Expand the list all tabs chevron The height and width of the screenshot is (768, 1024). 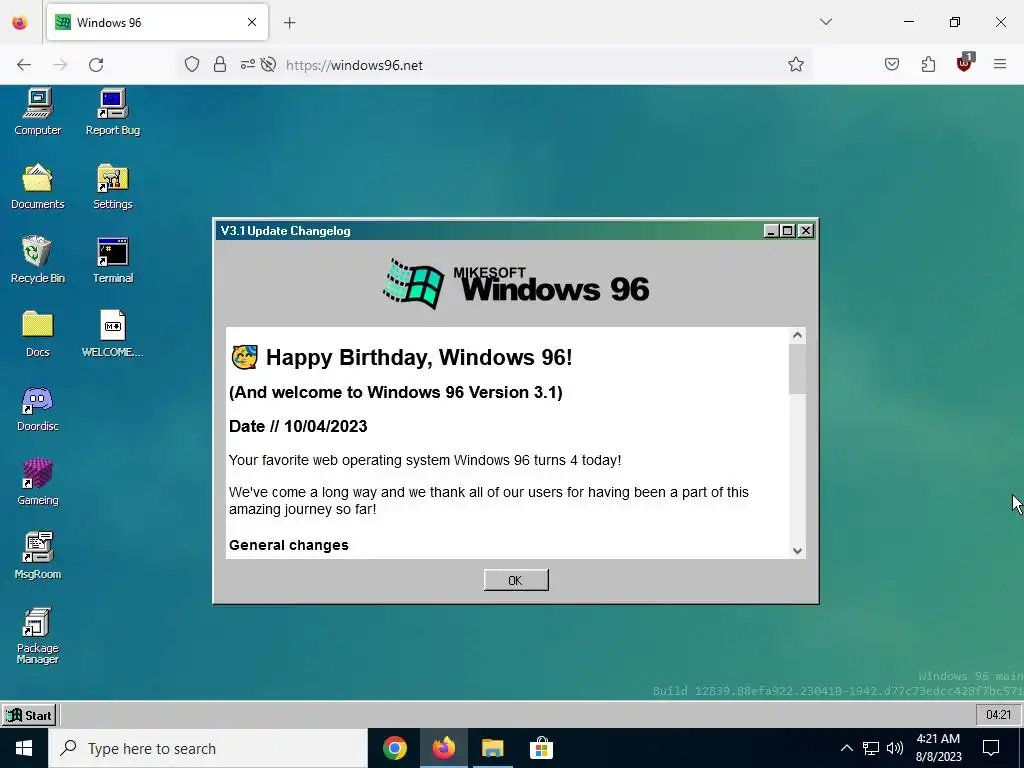point(826,22)
